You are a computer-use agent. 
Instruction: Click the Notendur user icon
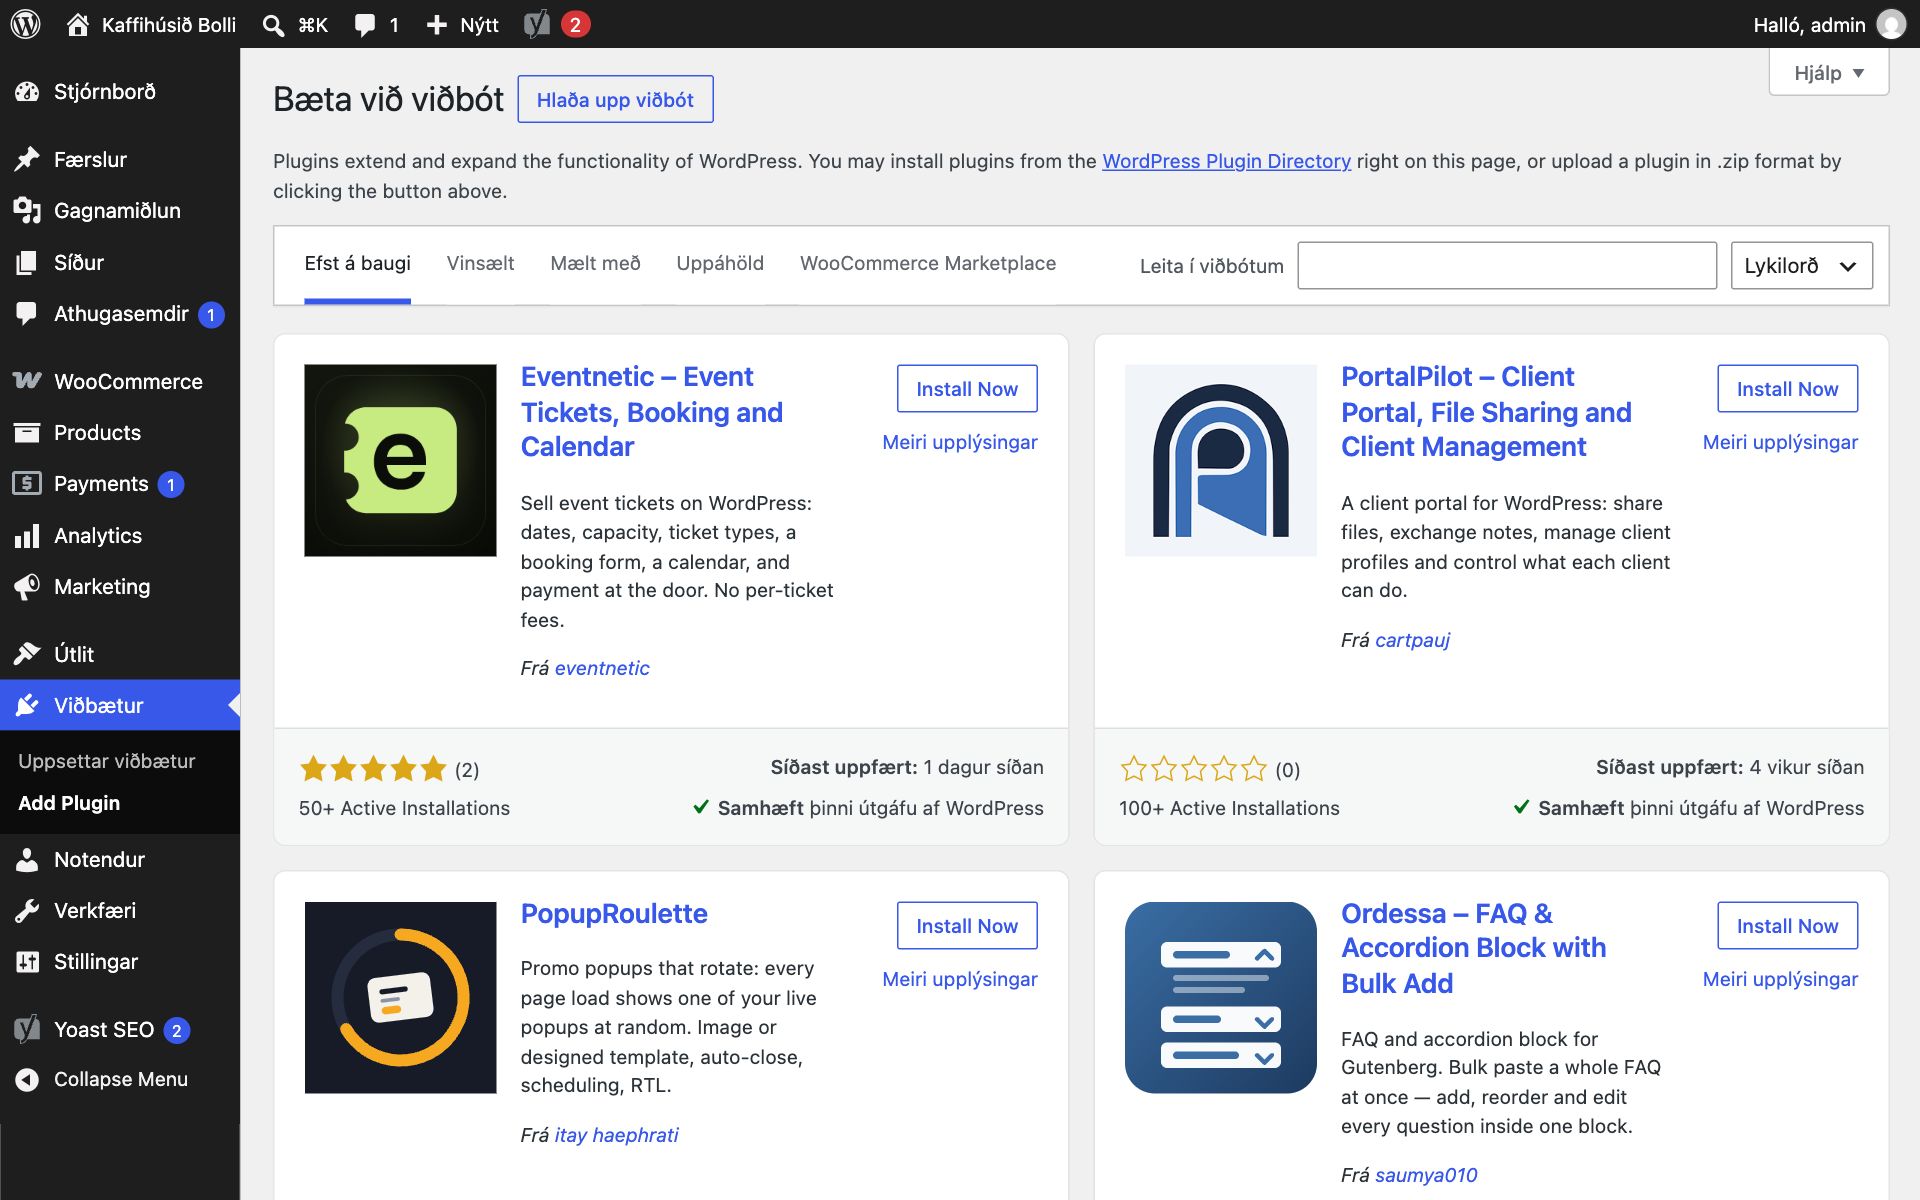(x=27, y=859)
